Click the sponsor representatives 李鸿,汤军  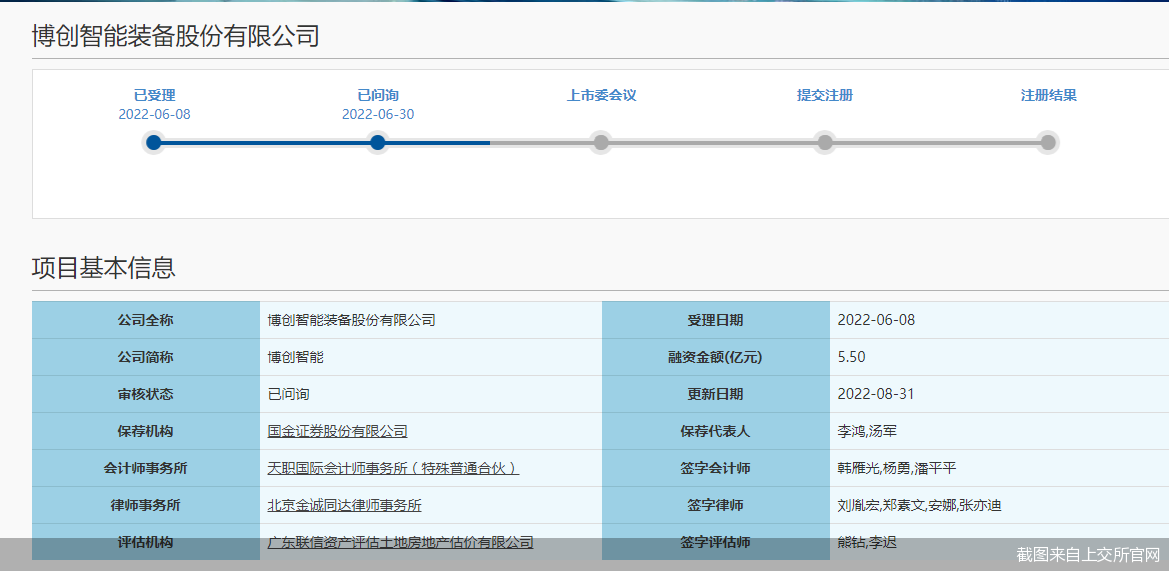867,432
